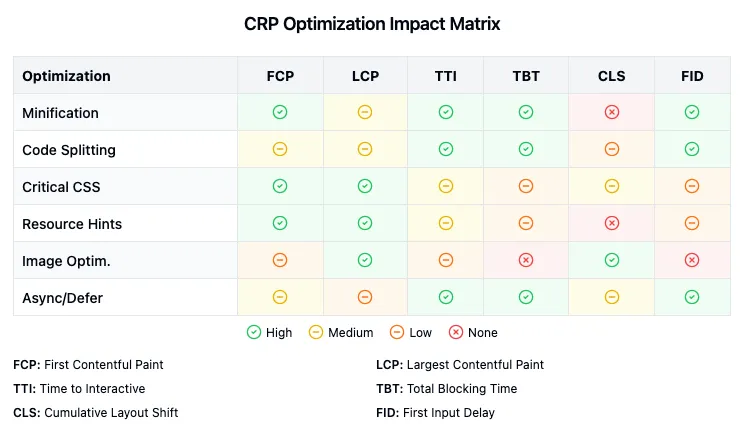This screenshot has width=746, height=441.
Task: Select the Critical CSS LCP high icon
Action: [365, 186]
